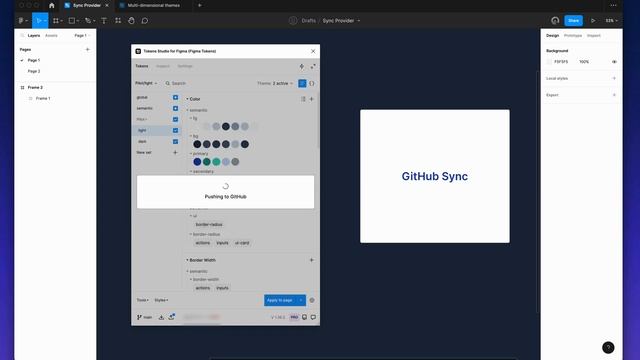This screenshot has height=360, width=640.
Task: Switch to the Settings tab in plugin
Action: pos(184,66)
